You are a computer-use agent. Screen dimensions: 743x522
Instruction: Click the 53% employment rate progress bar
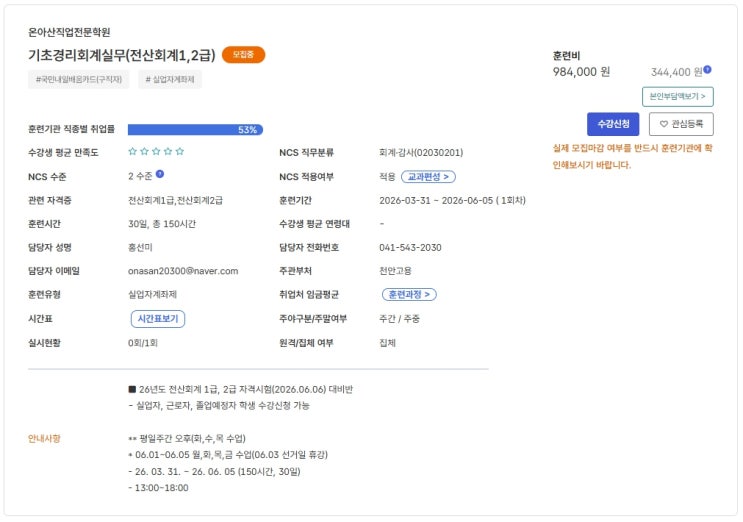[x=195, y=130]
